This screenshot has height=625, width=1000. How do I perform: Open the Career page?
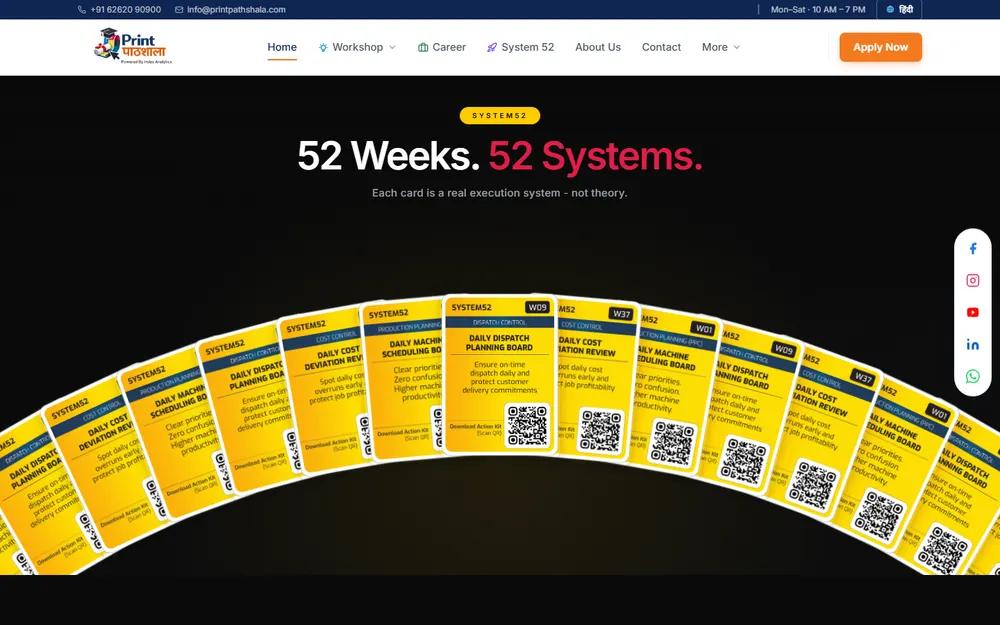pyautogui.click(x=441, y=47)
